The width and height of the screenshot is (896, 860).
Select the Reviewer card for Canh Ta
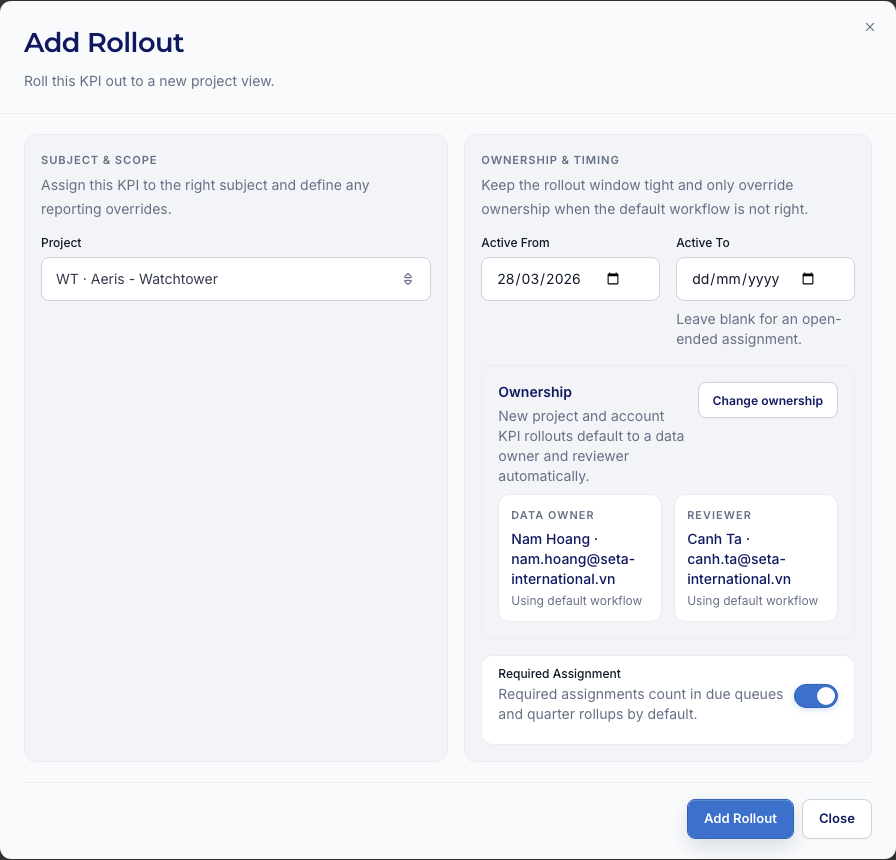[755, 558]
